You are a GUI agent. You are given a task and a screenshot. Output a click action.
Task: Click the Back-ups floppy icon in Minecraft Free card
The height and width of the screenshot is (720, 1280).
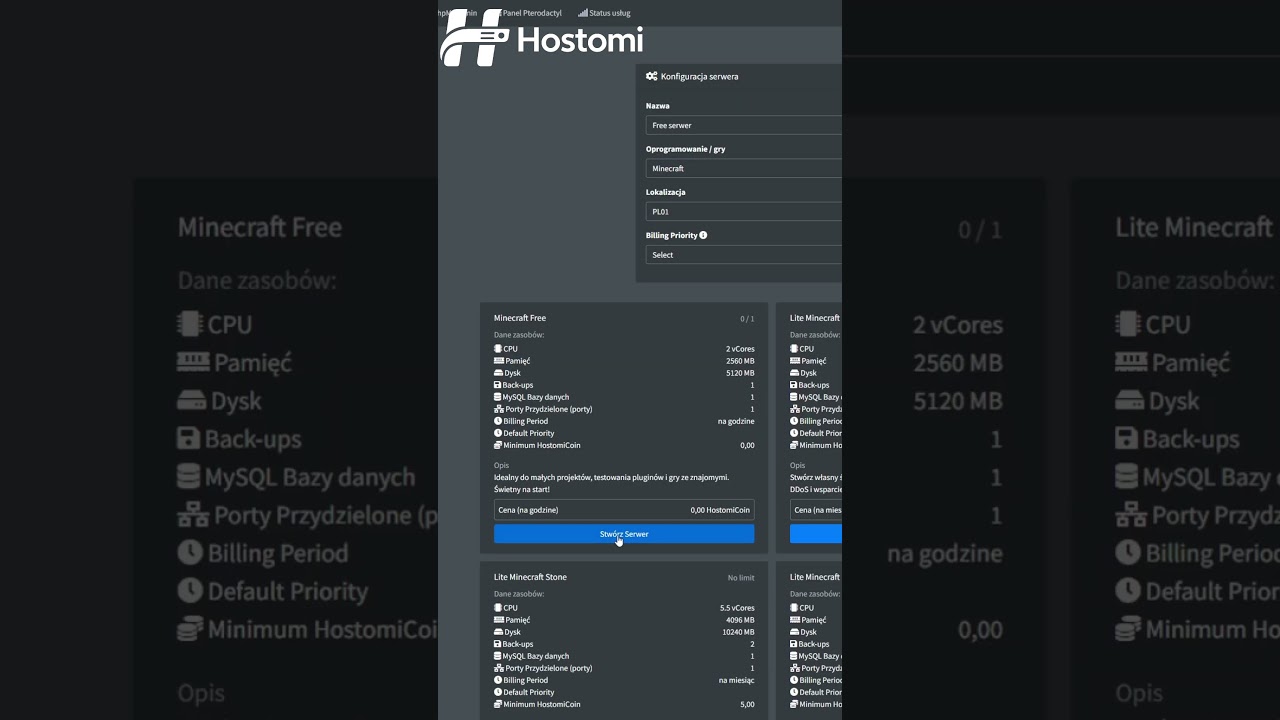point(498,385)
